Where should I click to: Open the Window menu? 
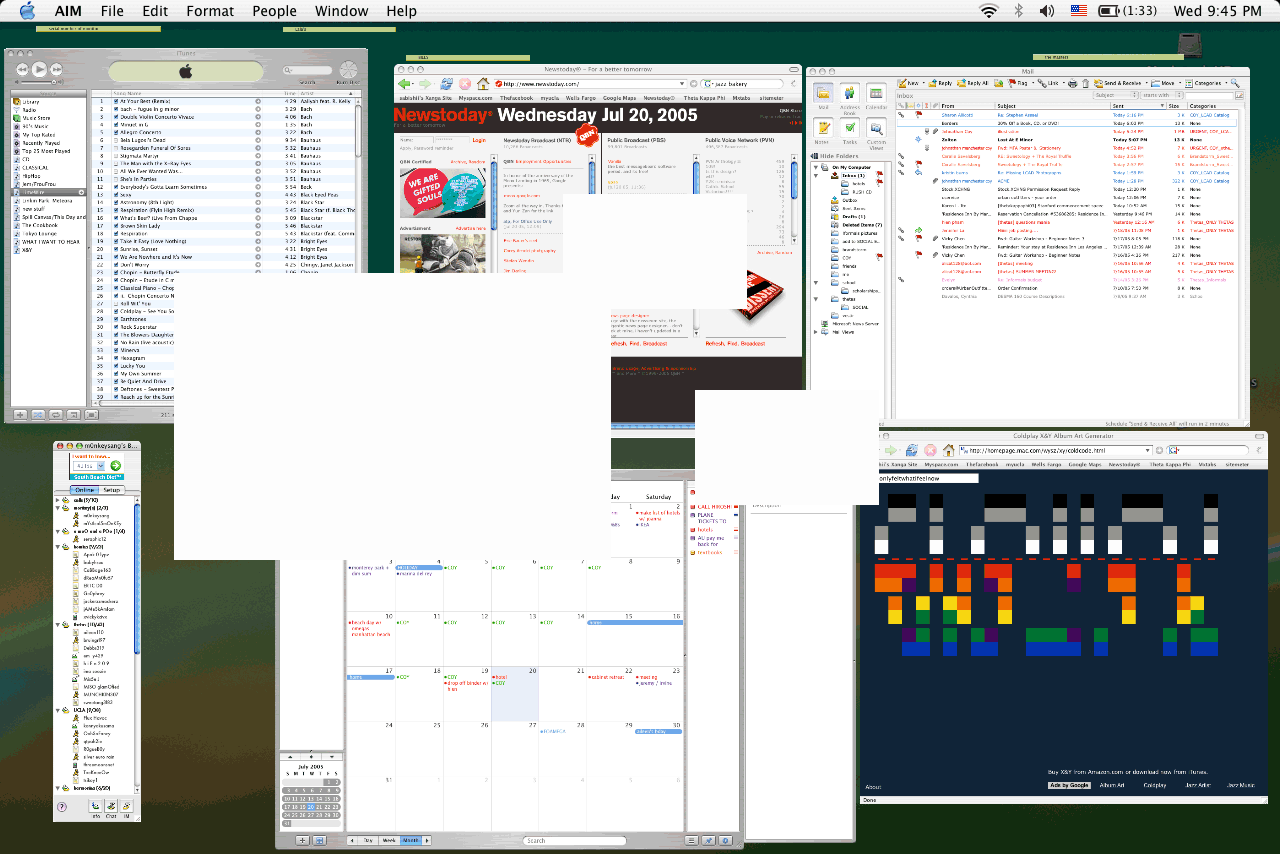pyautogui.click(x=341, y=11)
